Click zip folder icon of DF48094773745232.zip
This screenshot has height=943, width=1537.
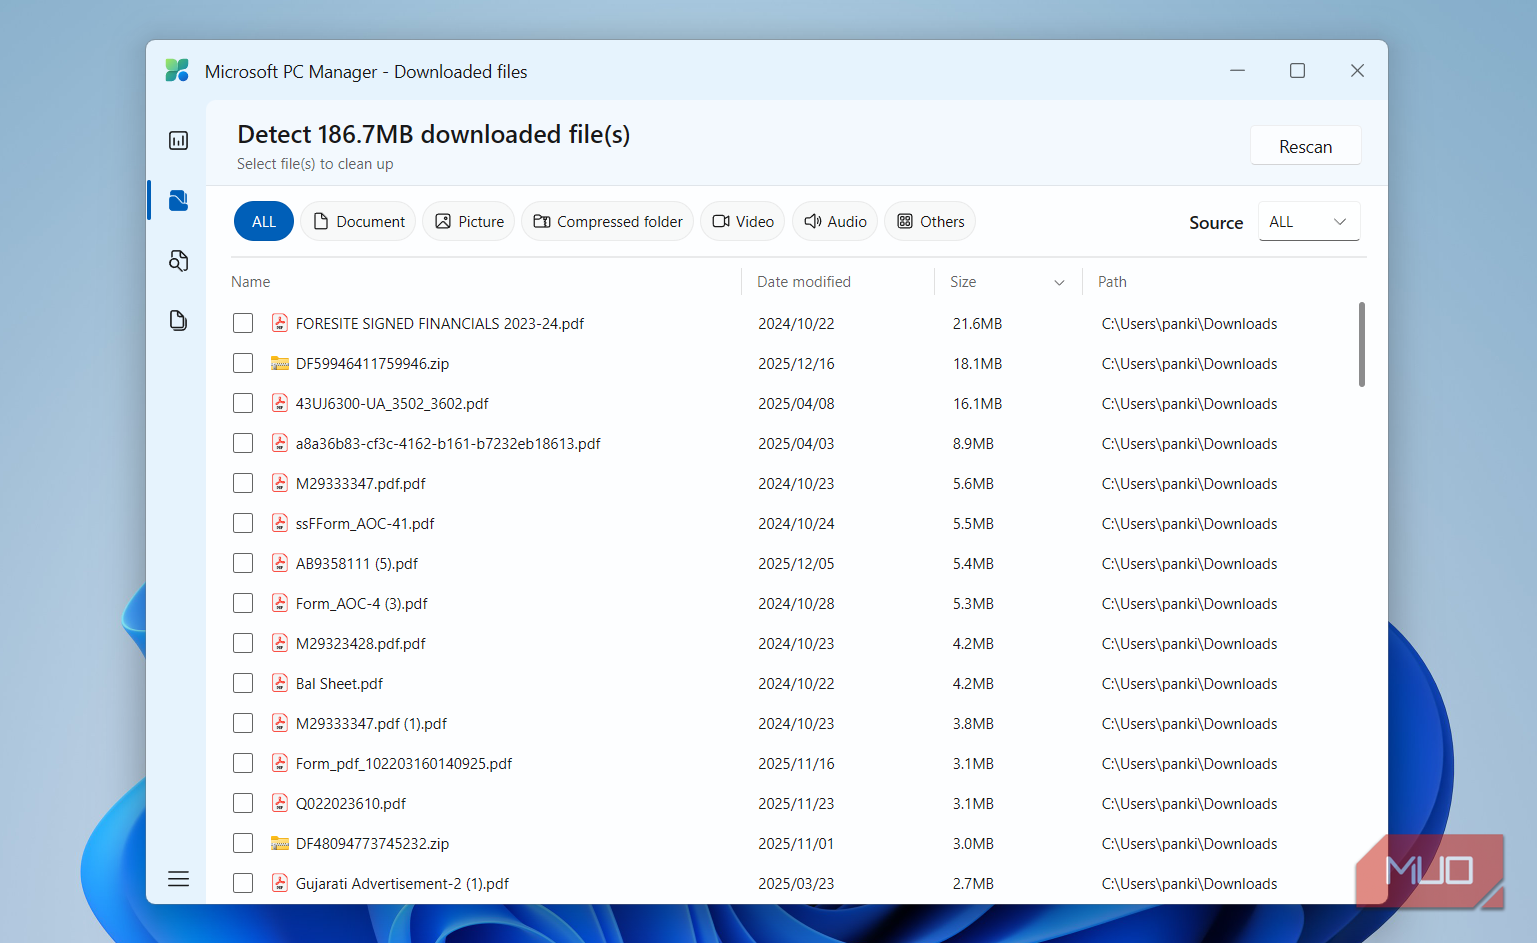[x=280, y=843]
